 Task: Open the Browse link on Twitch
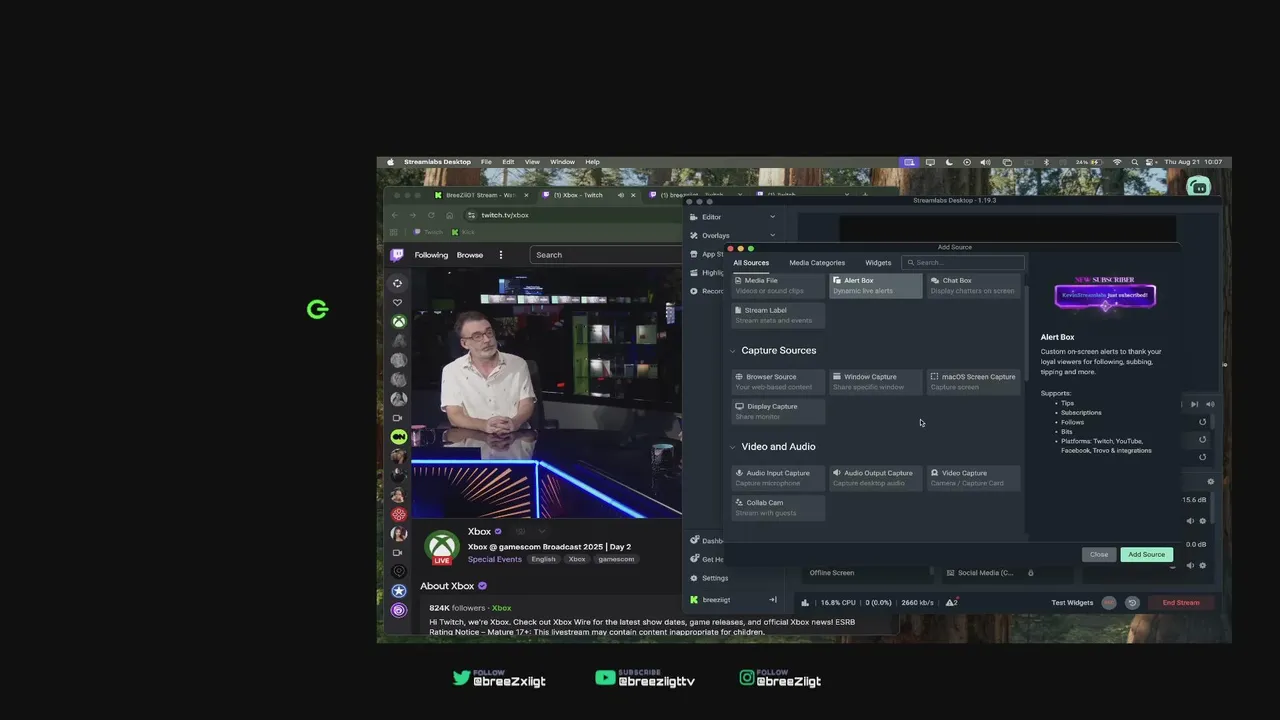coord(470,255)
